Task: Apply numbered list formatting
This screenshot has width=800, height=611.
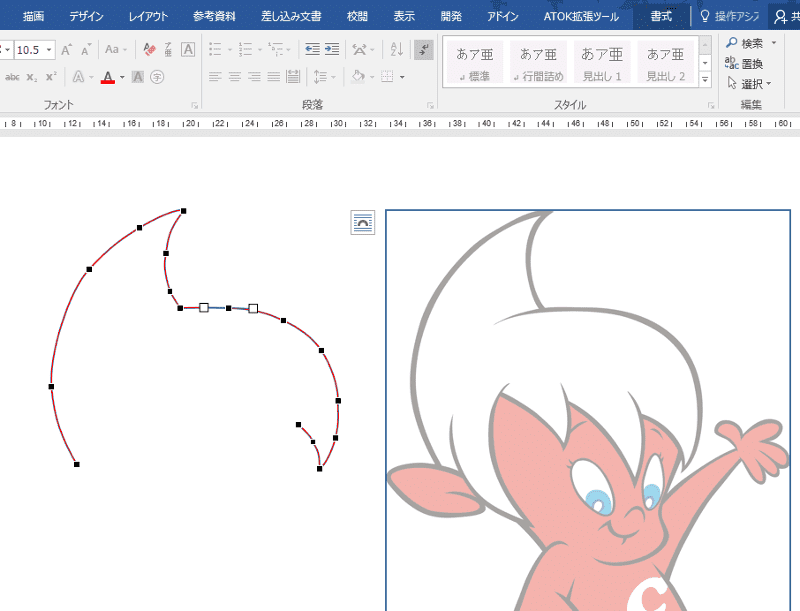Action: [x=245, y=49]
